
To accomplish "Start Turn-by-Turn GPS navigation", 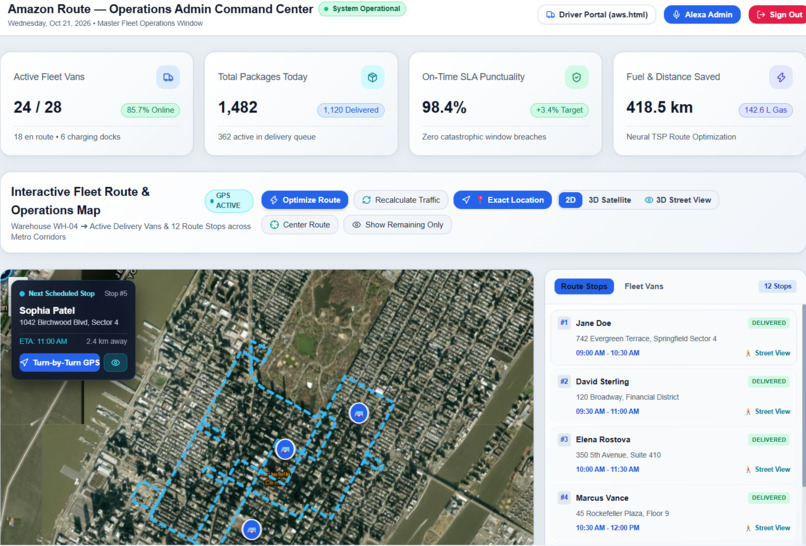I will pyautogui.click(x=60, y=362).
